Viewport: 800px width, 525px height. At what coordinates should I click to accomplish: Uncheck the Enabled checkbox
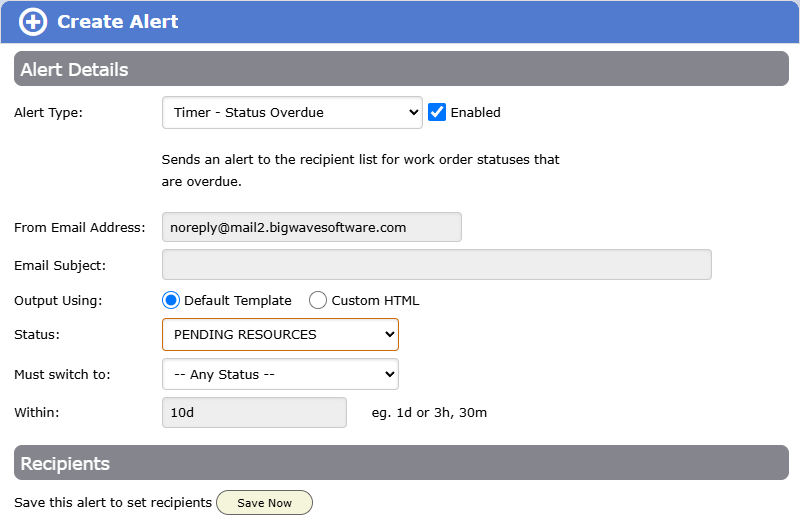(437, 112)
